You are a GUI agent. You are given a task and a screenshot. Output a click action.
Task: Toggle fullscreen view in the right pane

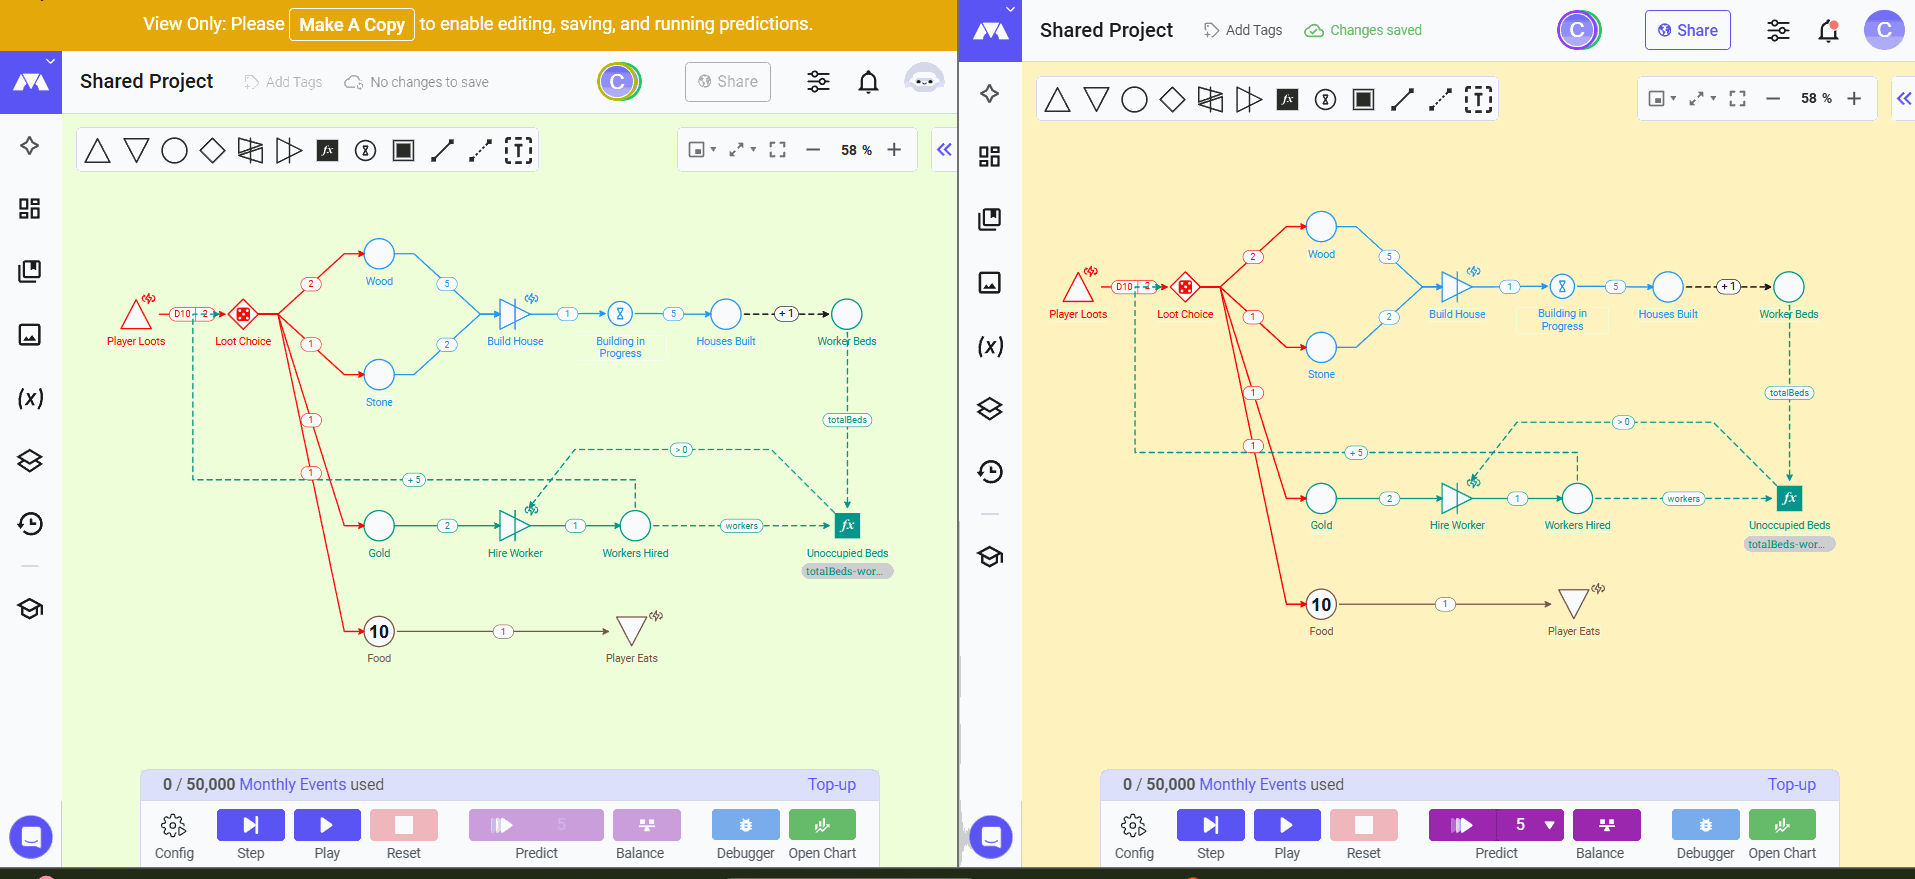pos(1737,99)
